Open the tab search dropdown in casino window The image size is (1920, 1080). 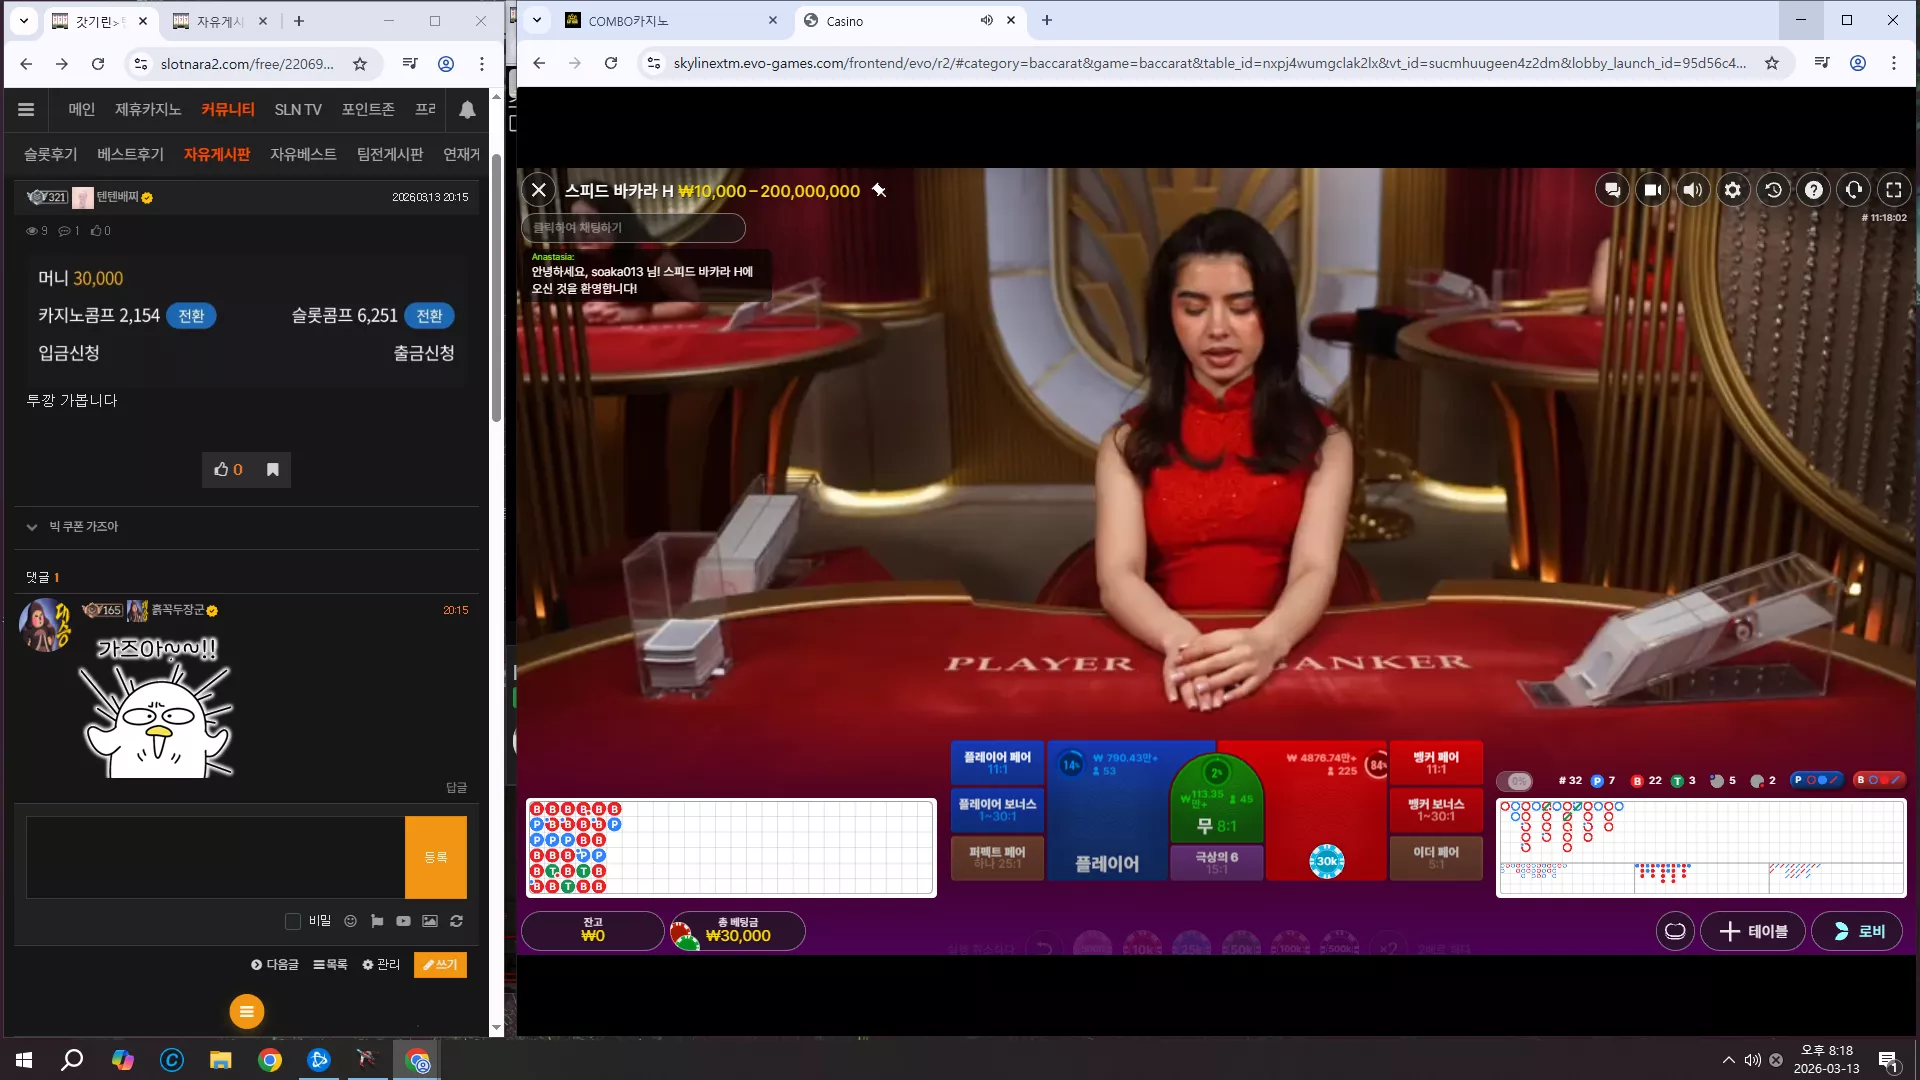pos(537,20)
